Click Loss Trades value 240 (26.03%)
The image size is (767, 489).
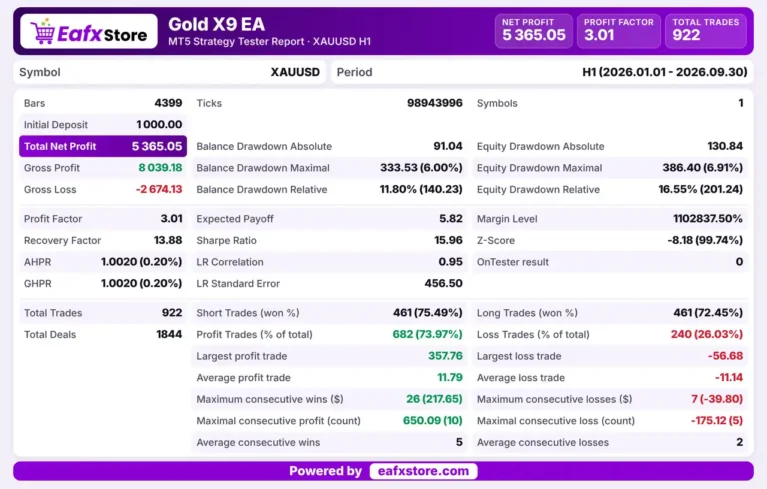pyautogui.click(x=706, y=334)
